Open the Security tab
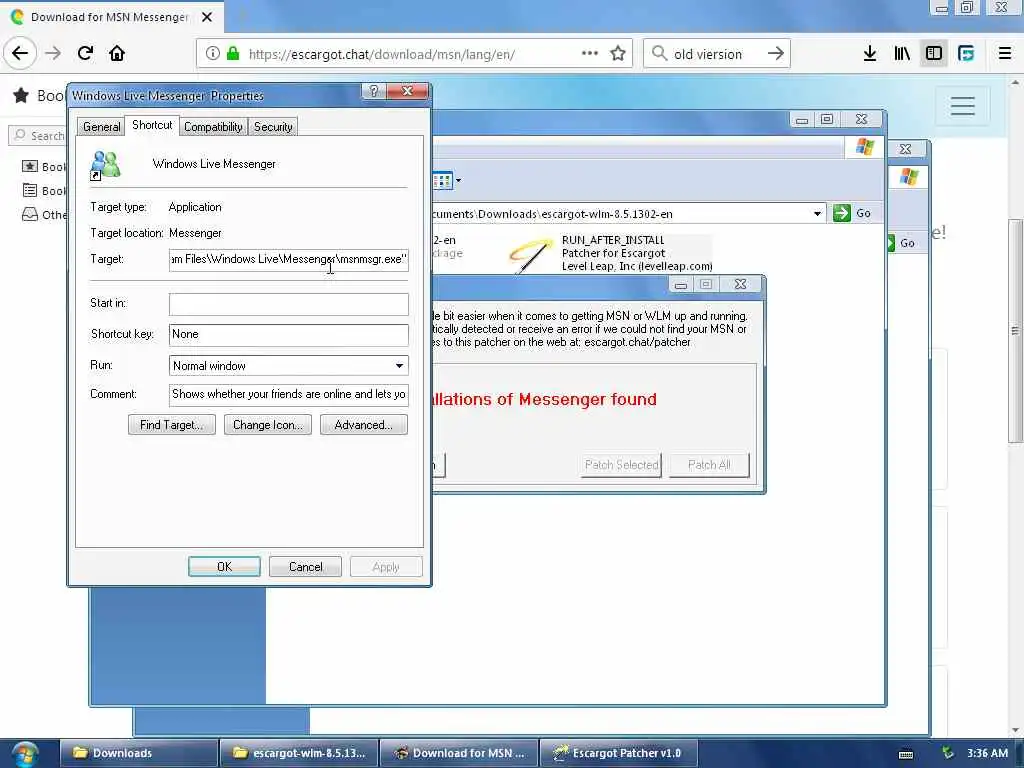1024x768 pixels. coord(273,127)
